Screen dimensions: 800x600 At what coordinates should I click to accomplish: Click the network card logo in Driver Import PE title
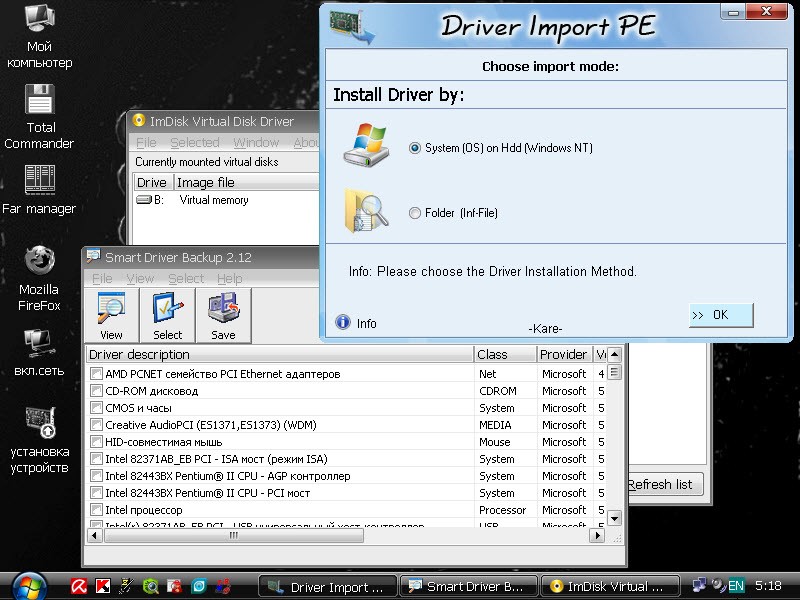click(352, 27)
